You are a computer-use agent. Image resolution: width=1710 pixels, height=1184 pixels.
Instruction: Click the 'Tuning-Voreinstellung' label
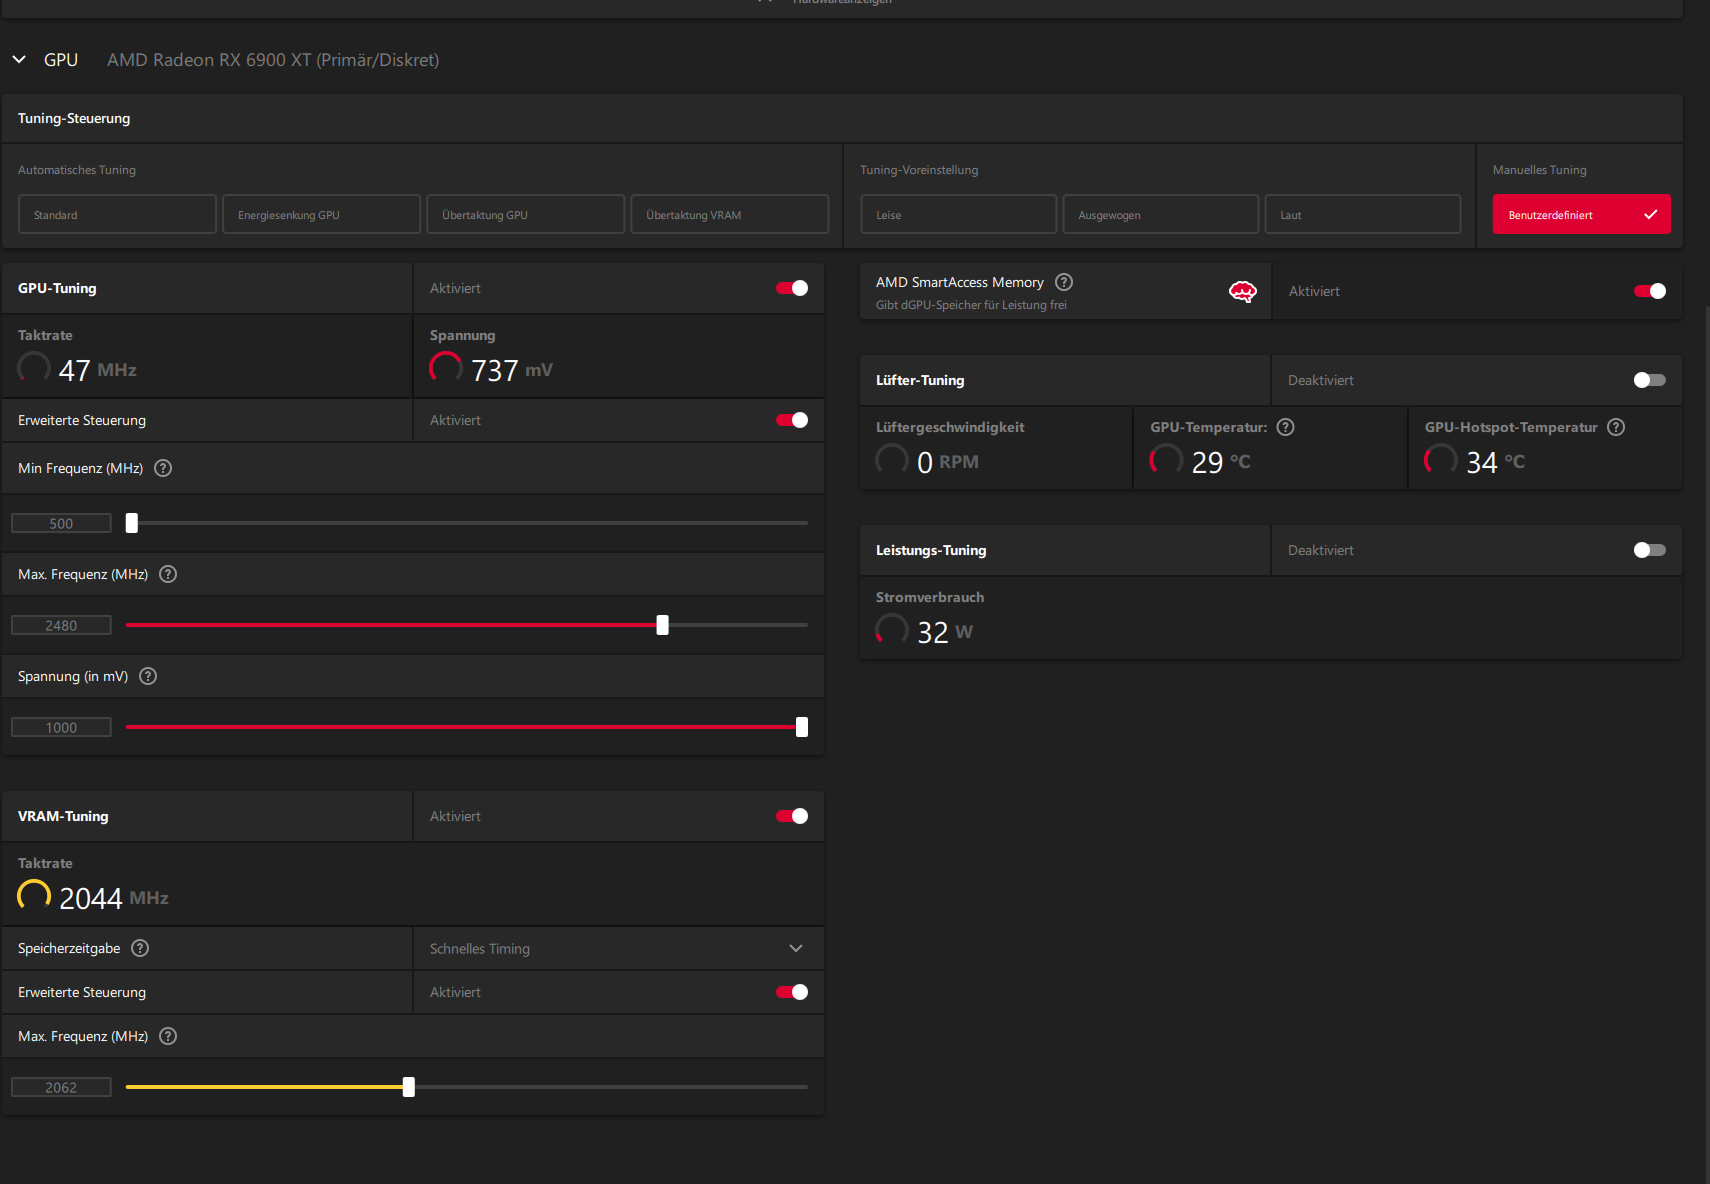[919, 170]
